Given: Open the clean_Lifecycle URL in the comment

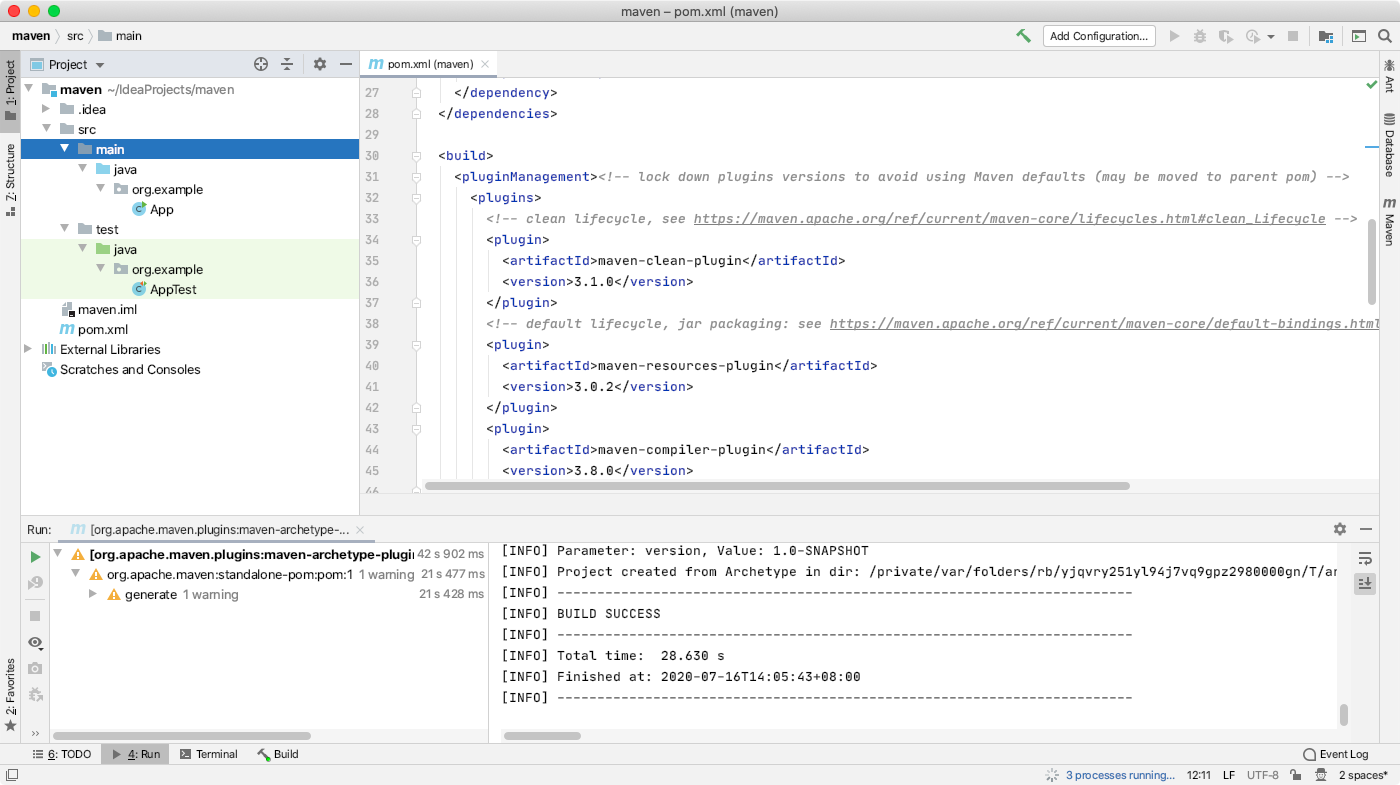Looking at the screenshot, I should (x=1009, y=218).
